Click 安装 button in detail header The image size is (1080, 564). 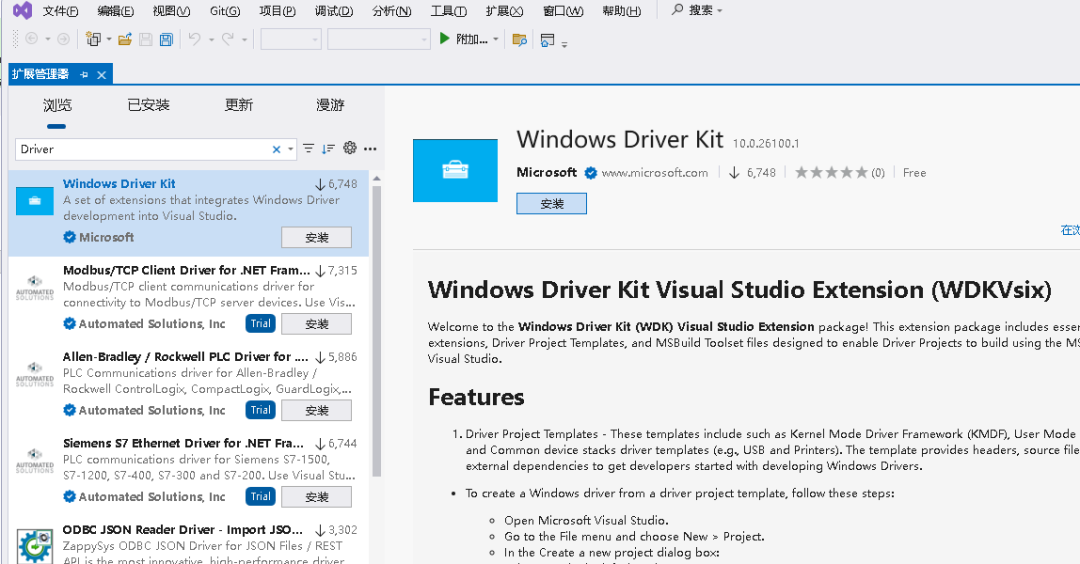pyautogui.click(x=552, y=204)
